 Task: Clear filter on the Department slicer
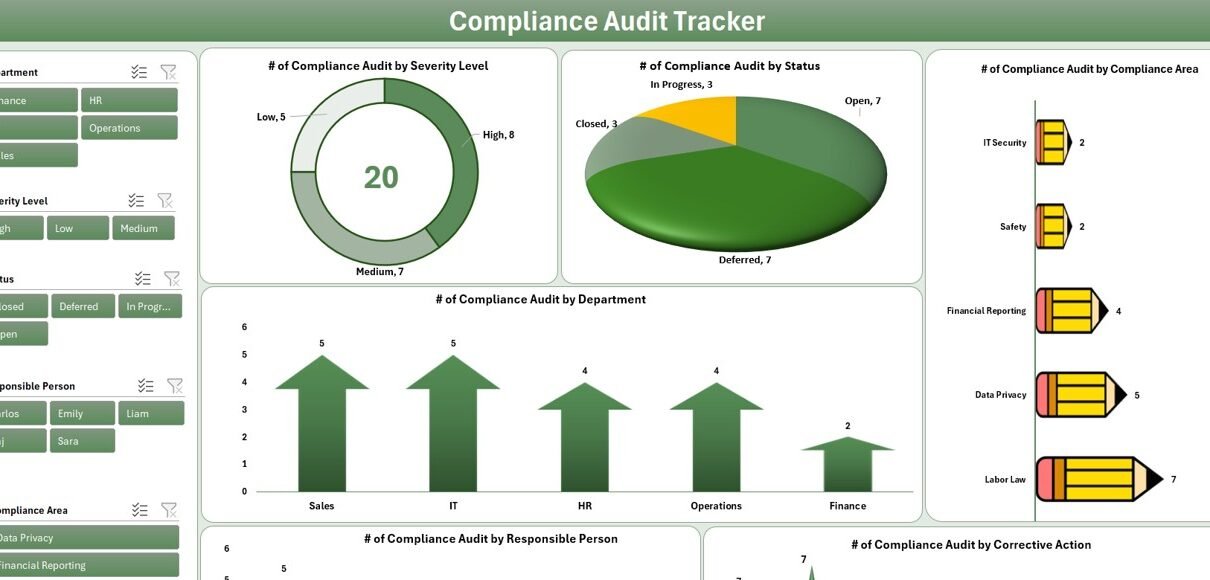click(x=168, y=72)
